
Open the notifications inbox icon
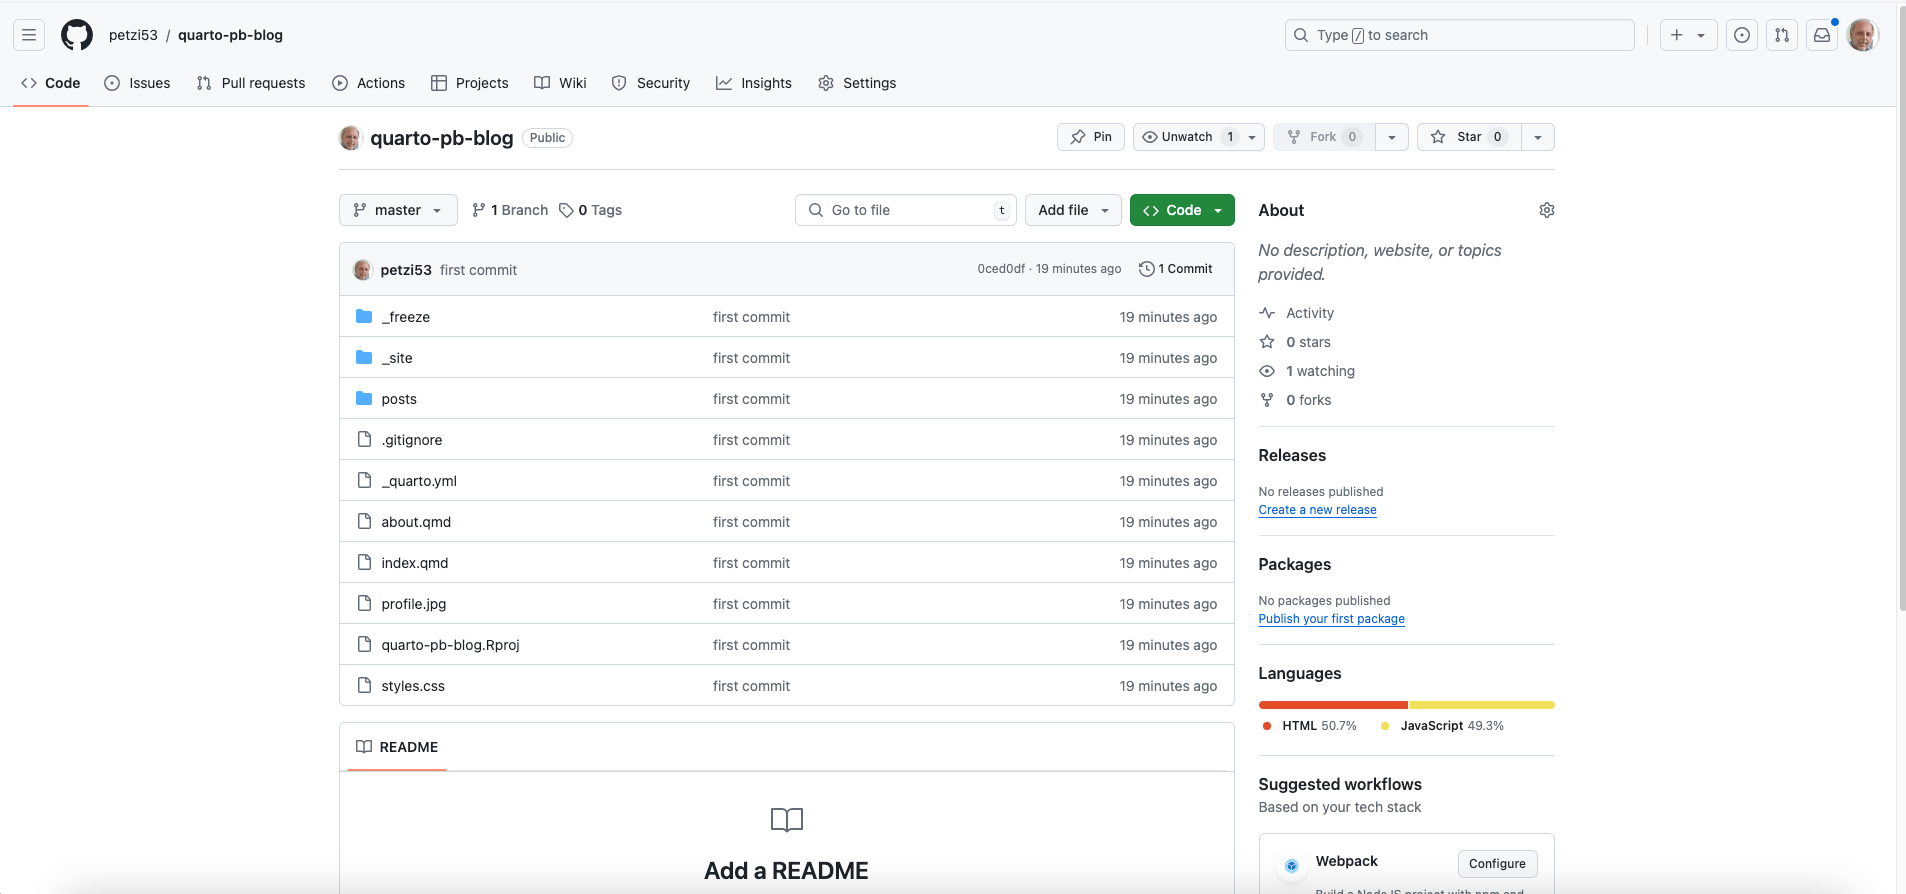(x=1822, y=35)
